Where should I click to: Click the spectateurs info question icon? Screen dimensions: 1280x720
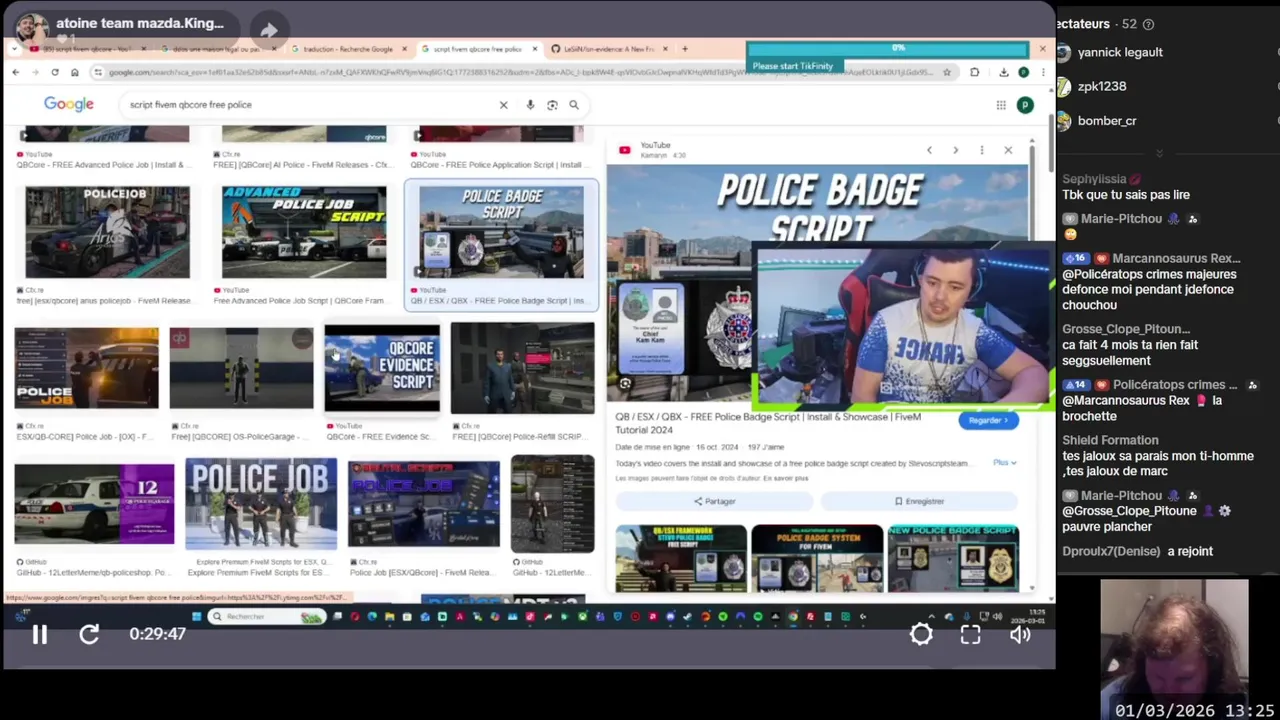click(1148, 24)
